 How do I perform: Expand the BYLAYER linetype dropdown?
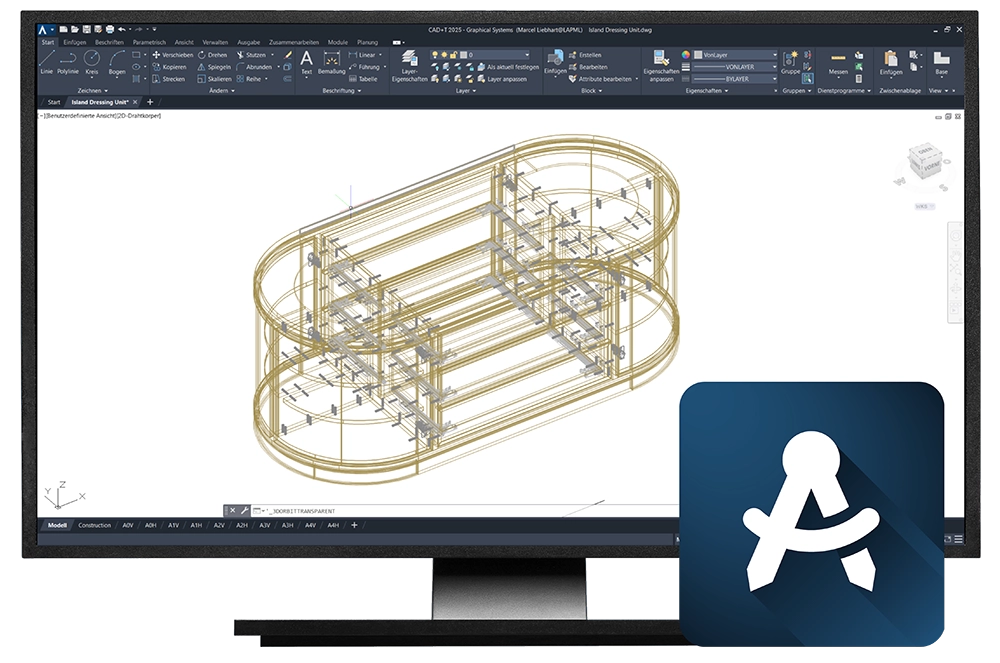(x=736, y=78)
